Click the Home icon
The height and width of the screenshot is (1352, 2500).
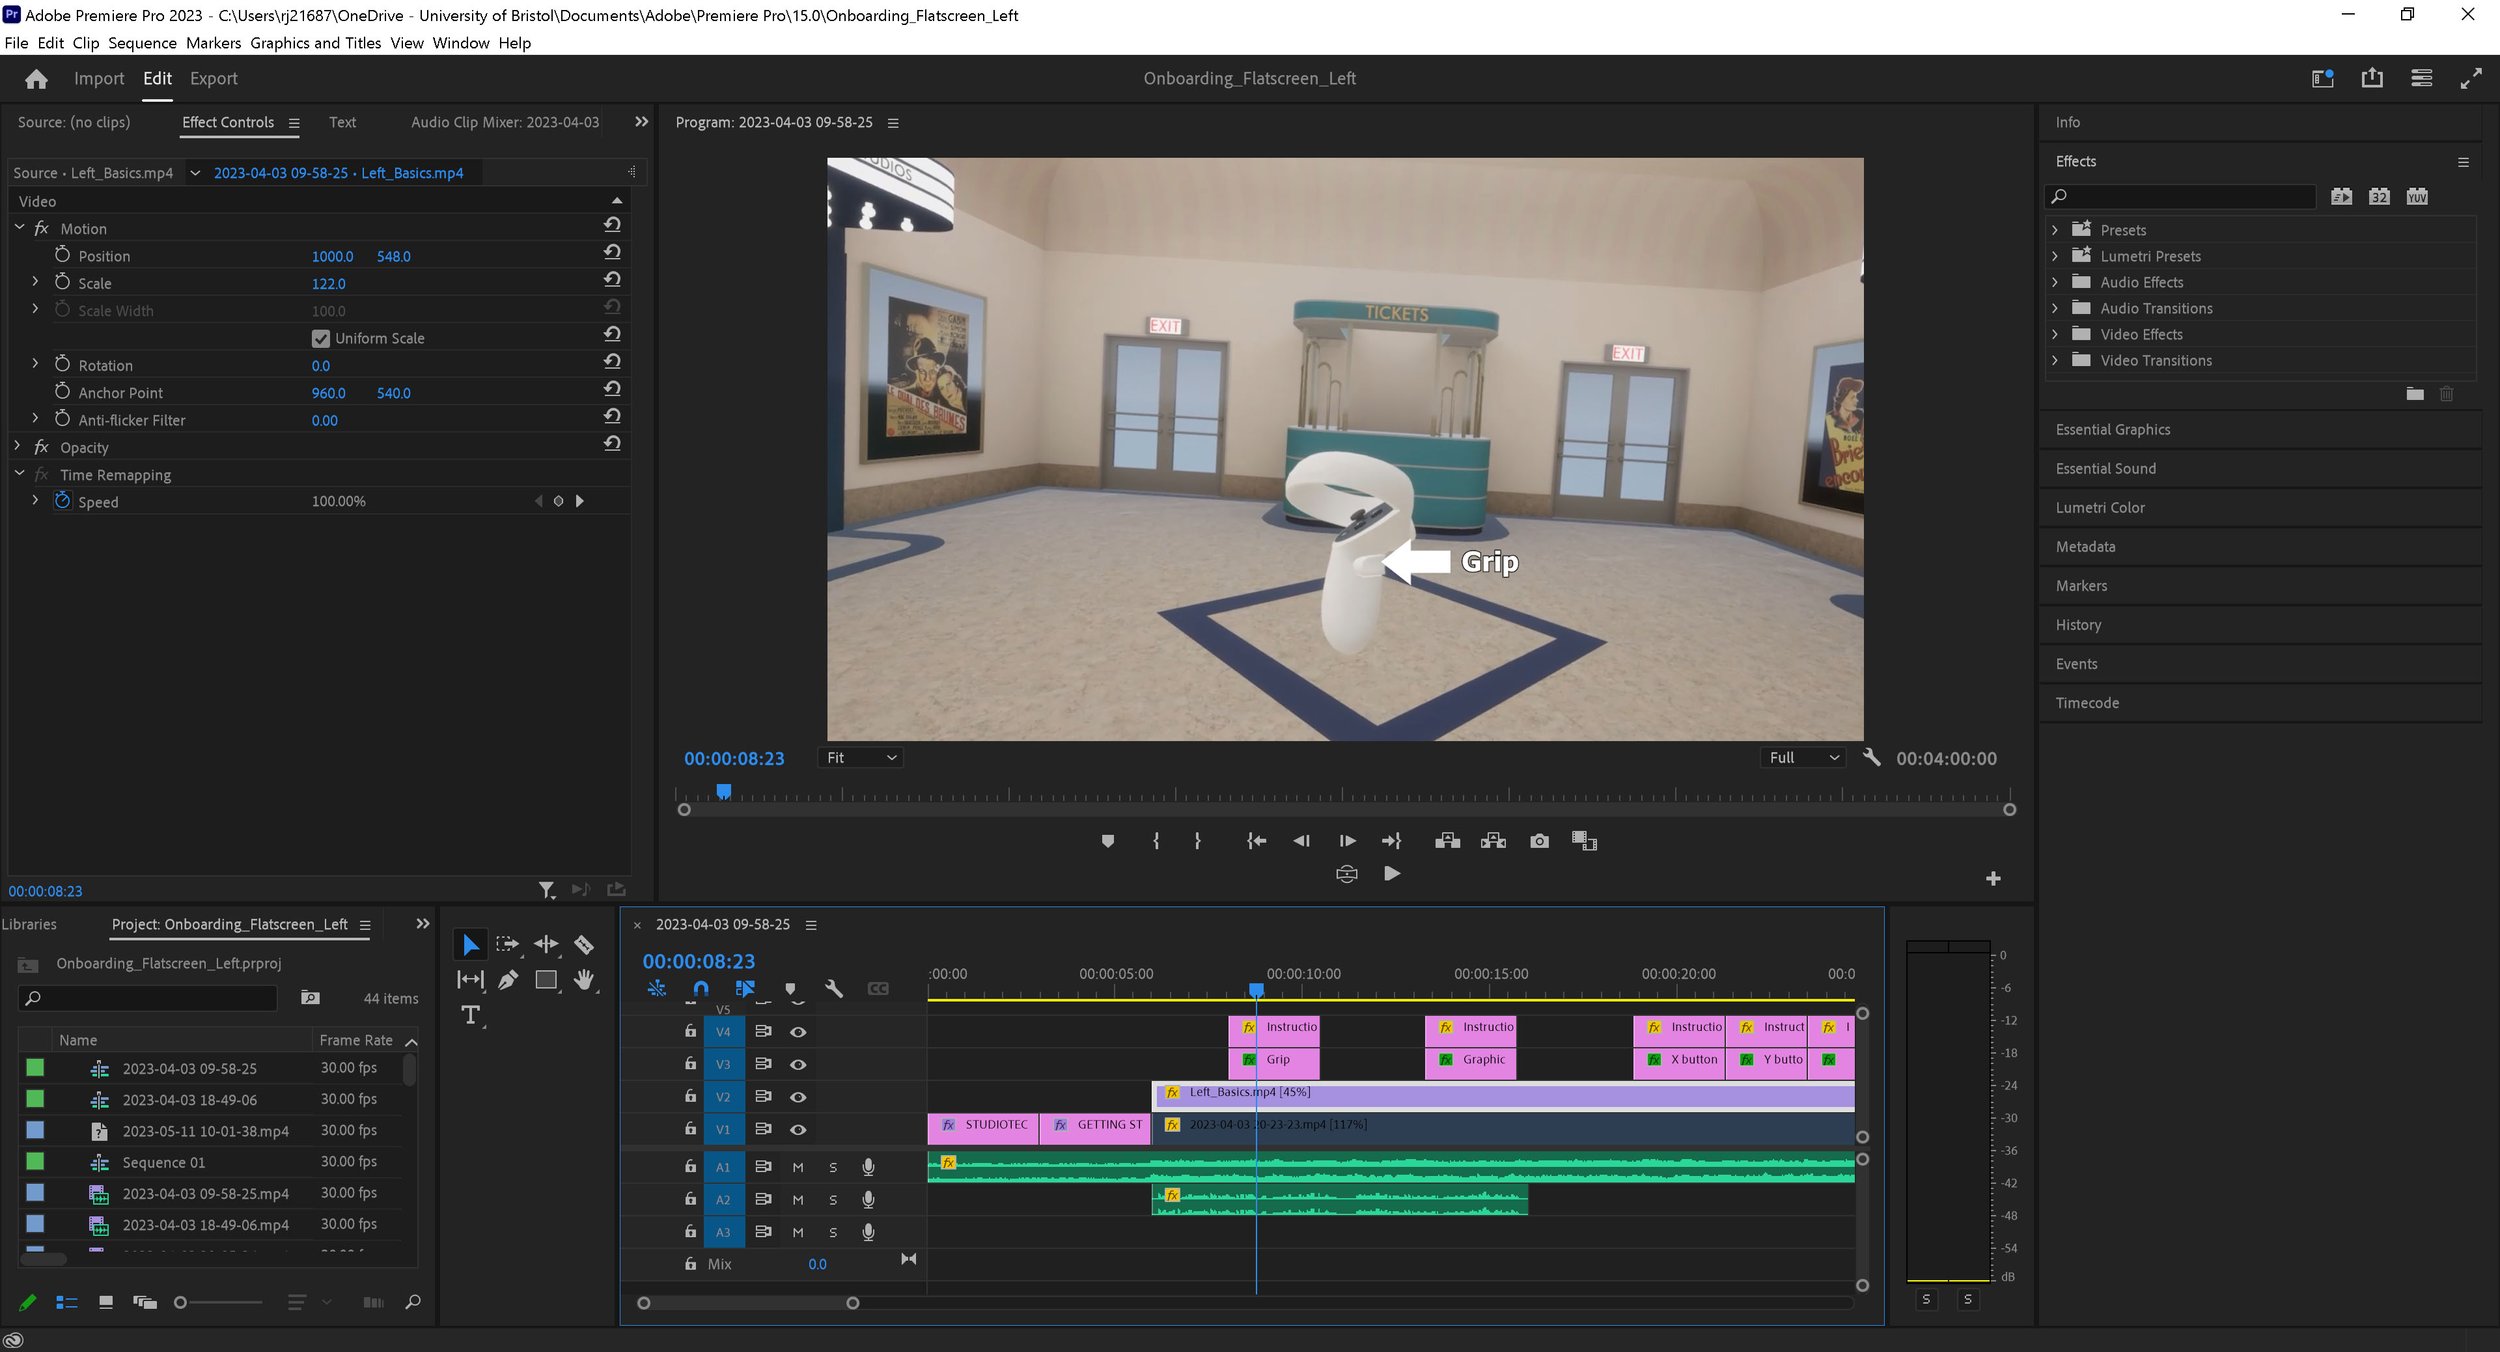[37, 79]
